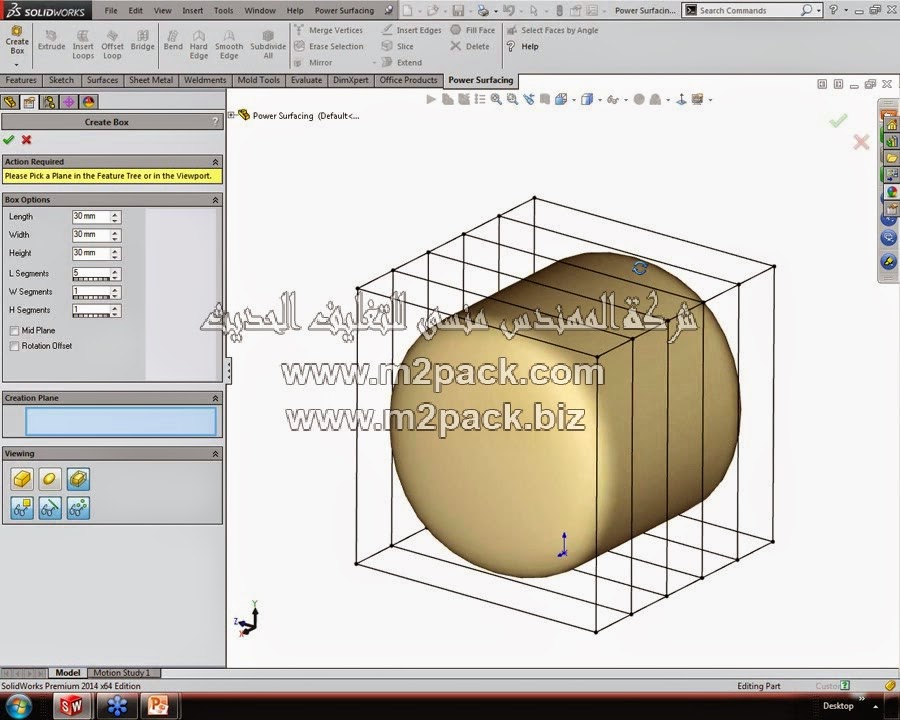Switch to the Motion Study 1 tab
This screenshot has height=720, width=900.
(x=121, y=672)
